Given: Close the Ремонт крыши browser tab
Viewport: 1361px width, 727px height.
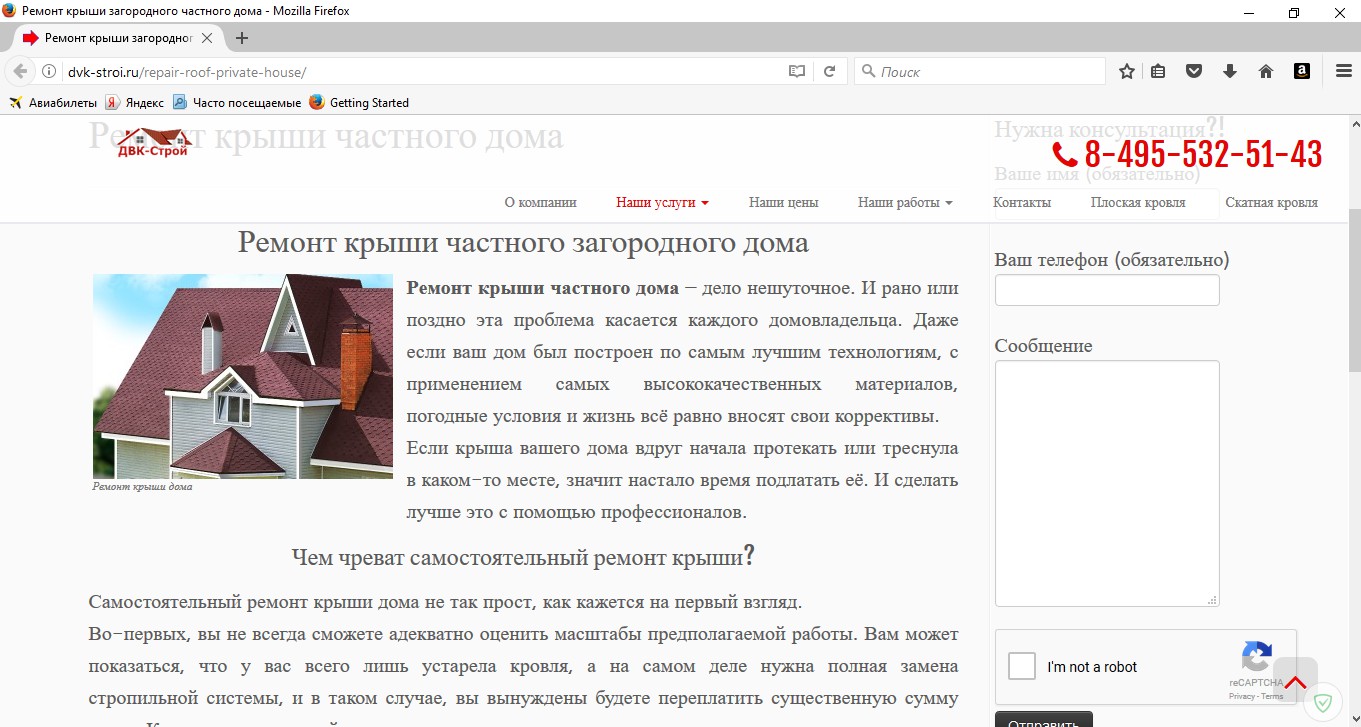Looking at the screenshot, I should pos(207,38).
